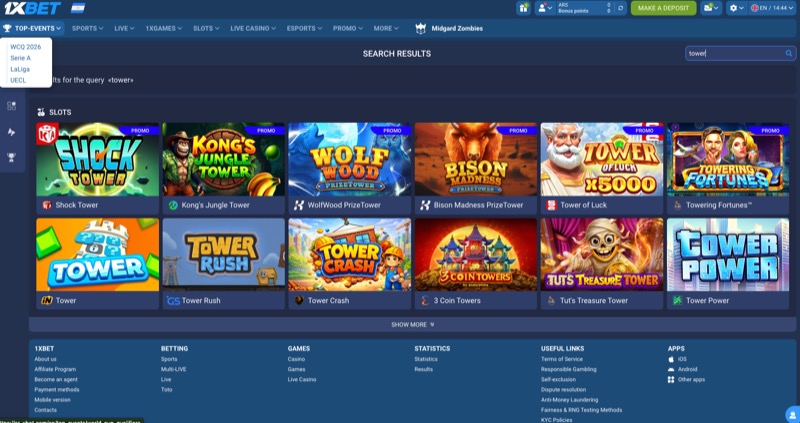
Task: Open the support chat bubble
Action: [x=792, y=414]
